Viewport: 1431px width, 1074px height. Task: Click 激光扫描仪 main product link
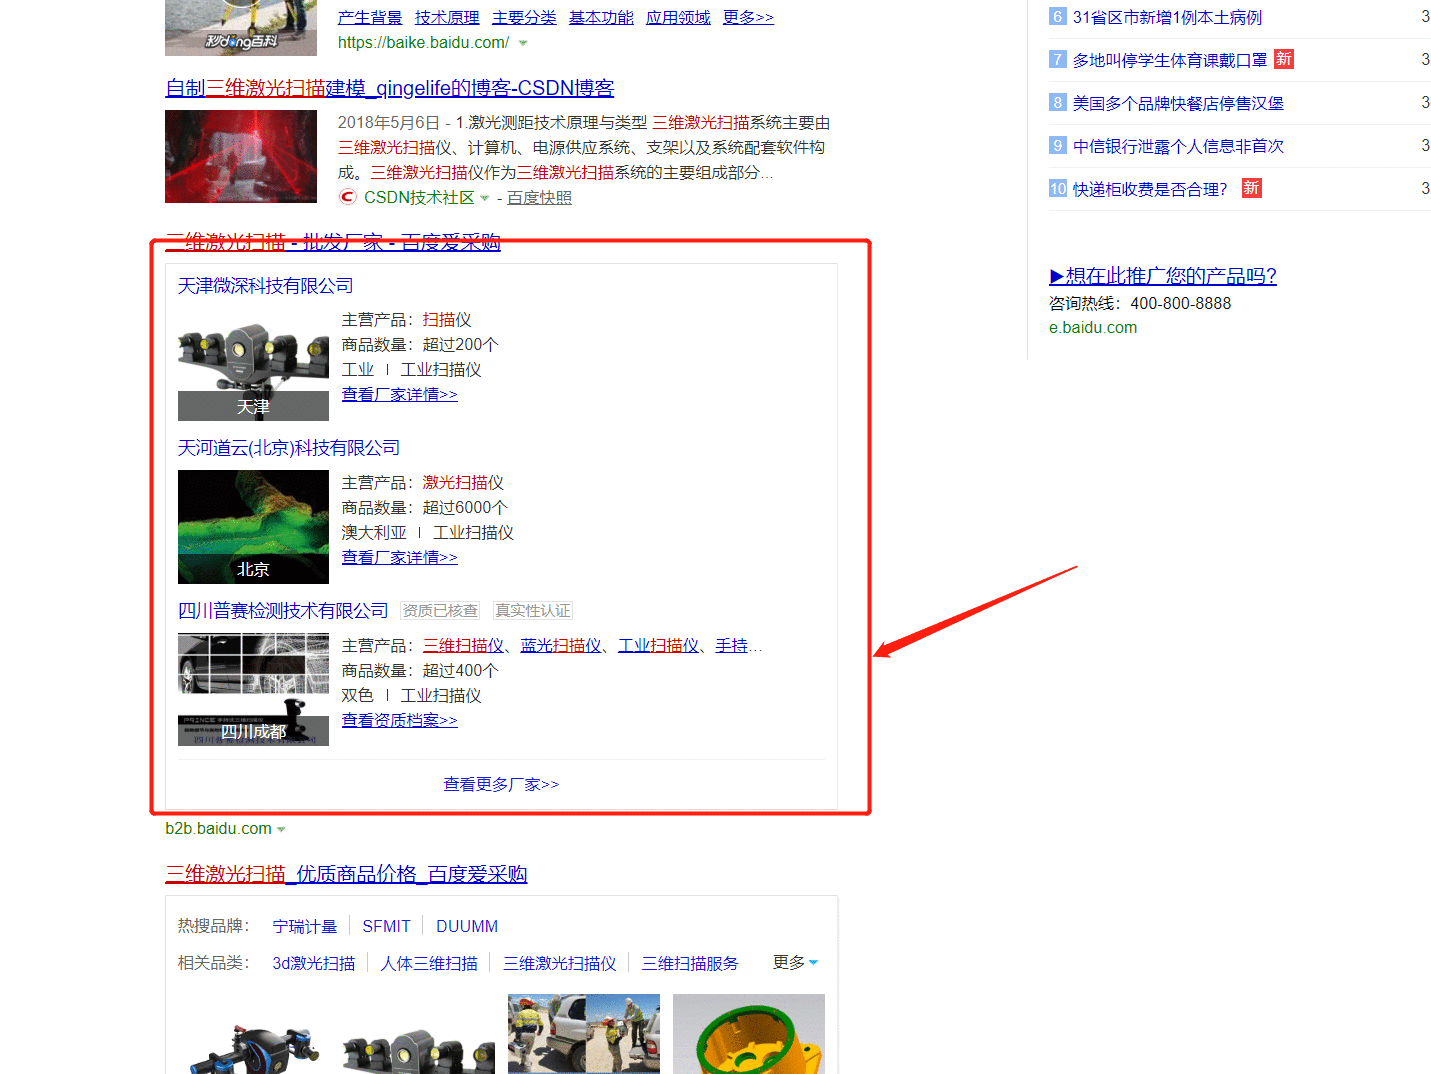463,483
